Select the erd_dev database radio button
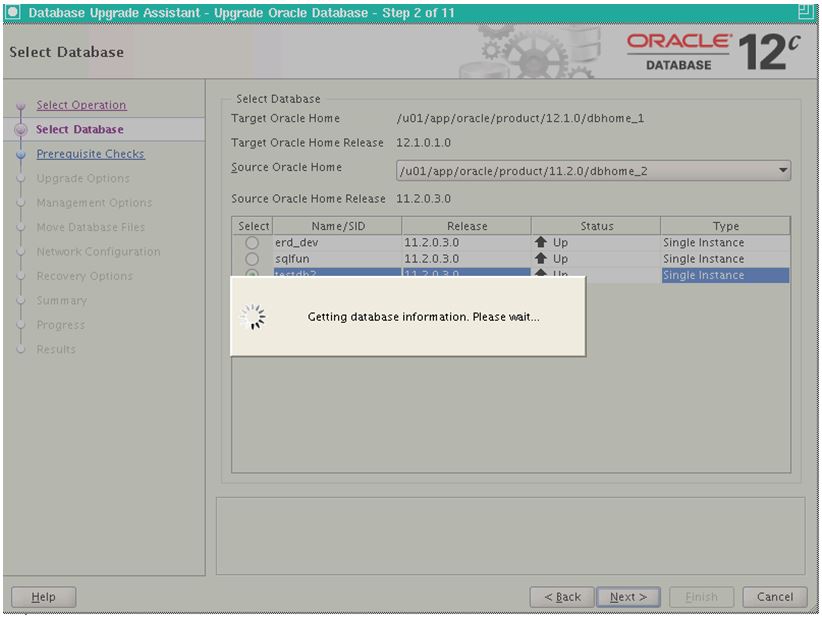The height and width of the screenshot is (618, 822). coord(252,243)
